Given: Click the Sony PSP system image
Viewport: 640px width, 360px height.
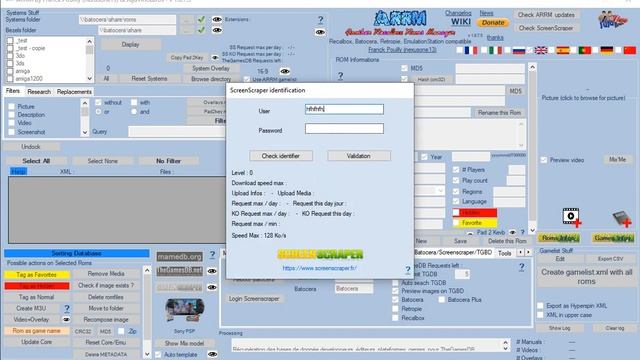Looking at the screenshot, I should coord(185,311).
